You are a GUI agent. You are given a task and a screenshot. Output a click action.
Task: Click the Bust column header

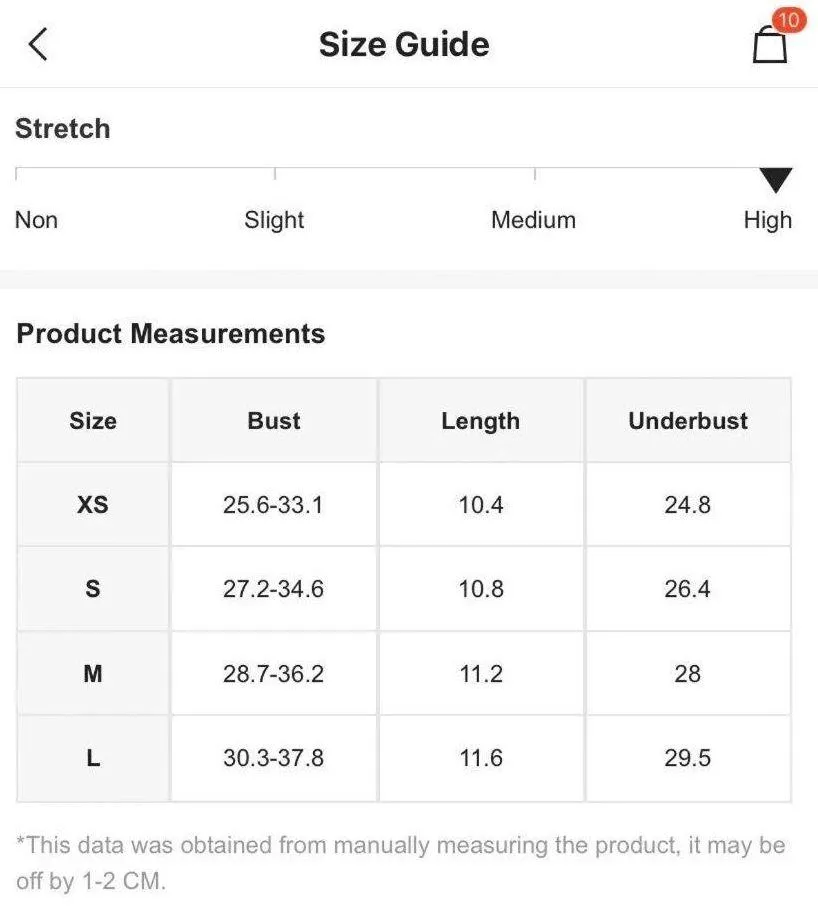274,421
